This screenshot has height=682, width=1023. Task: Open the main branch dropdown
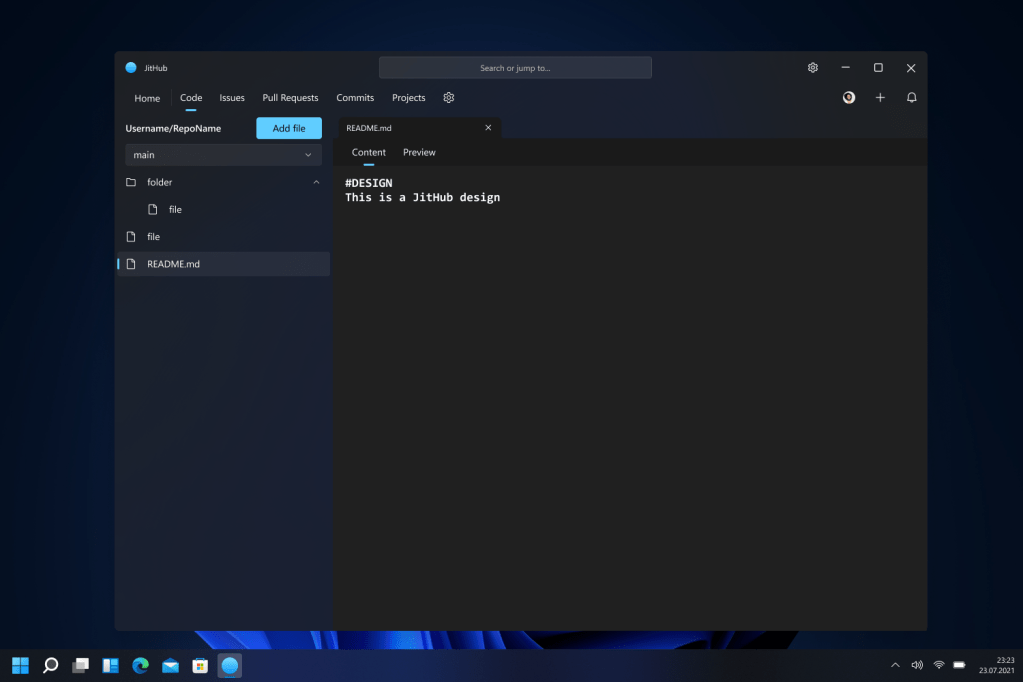click(x=223, y=155)
